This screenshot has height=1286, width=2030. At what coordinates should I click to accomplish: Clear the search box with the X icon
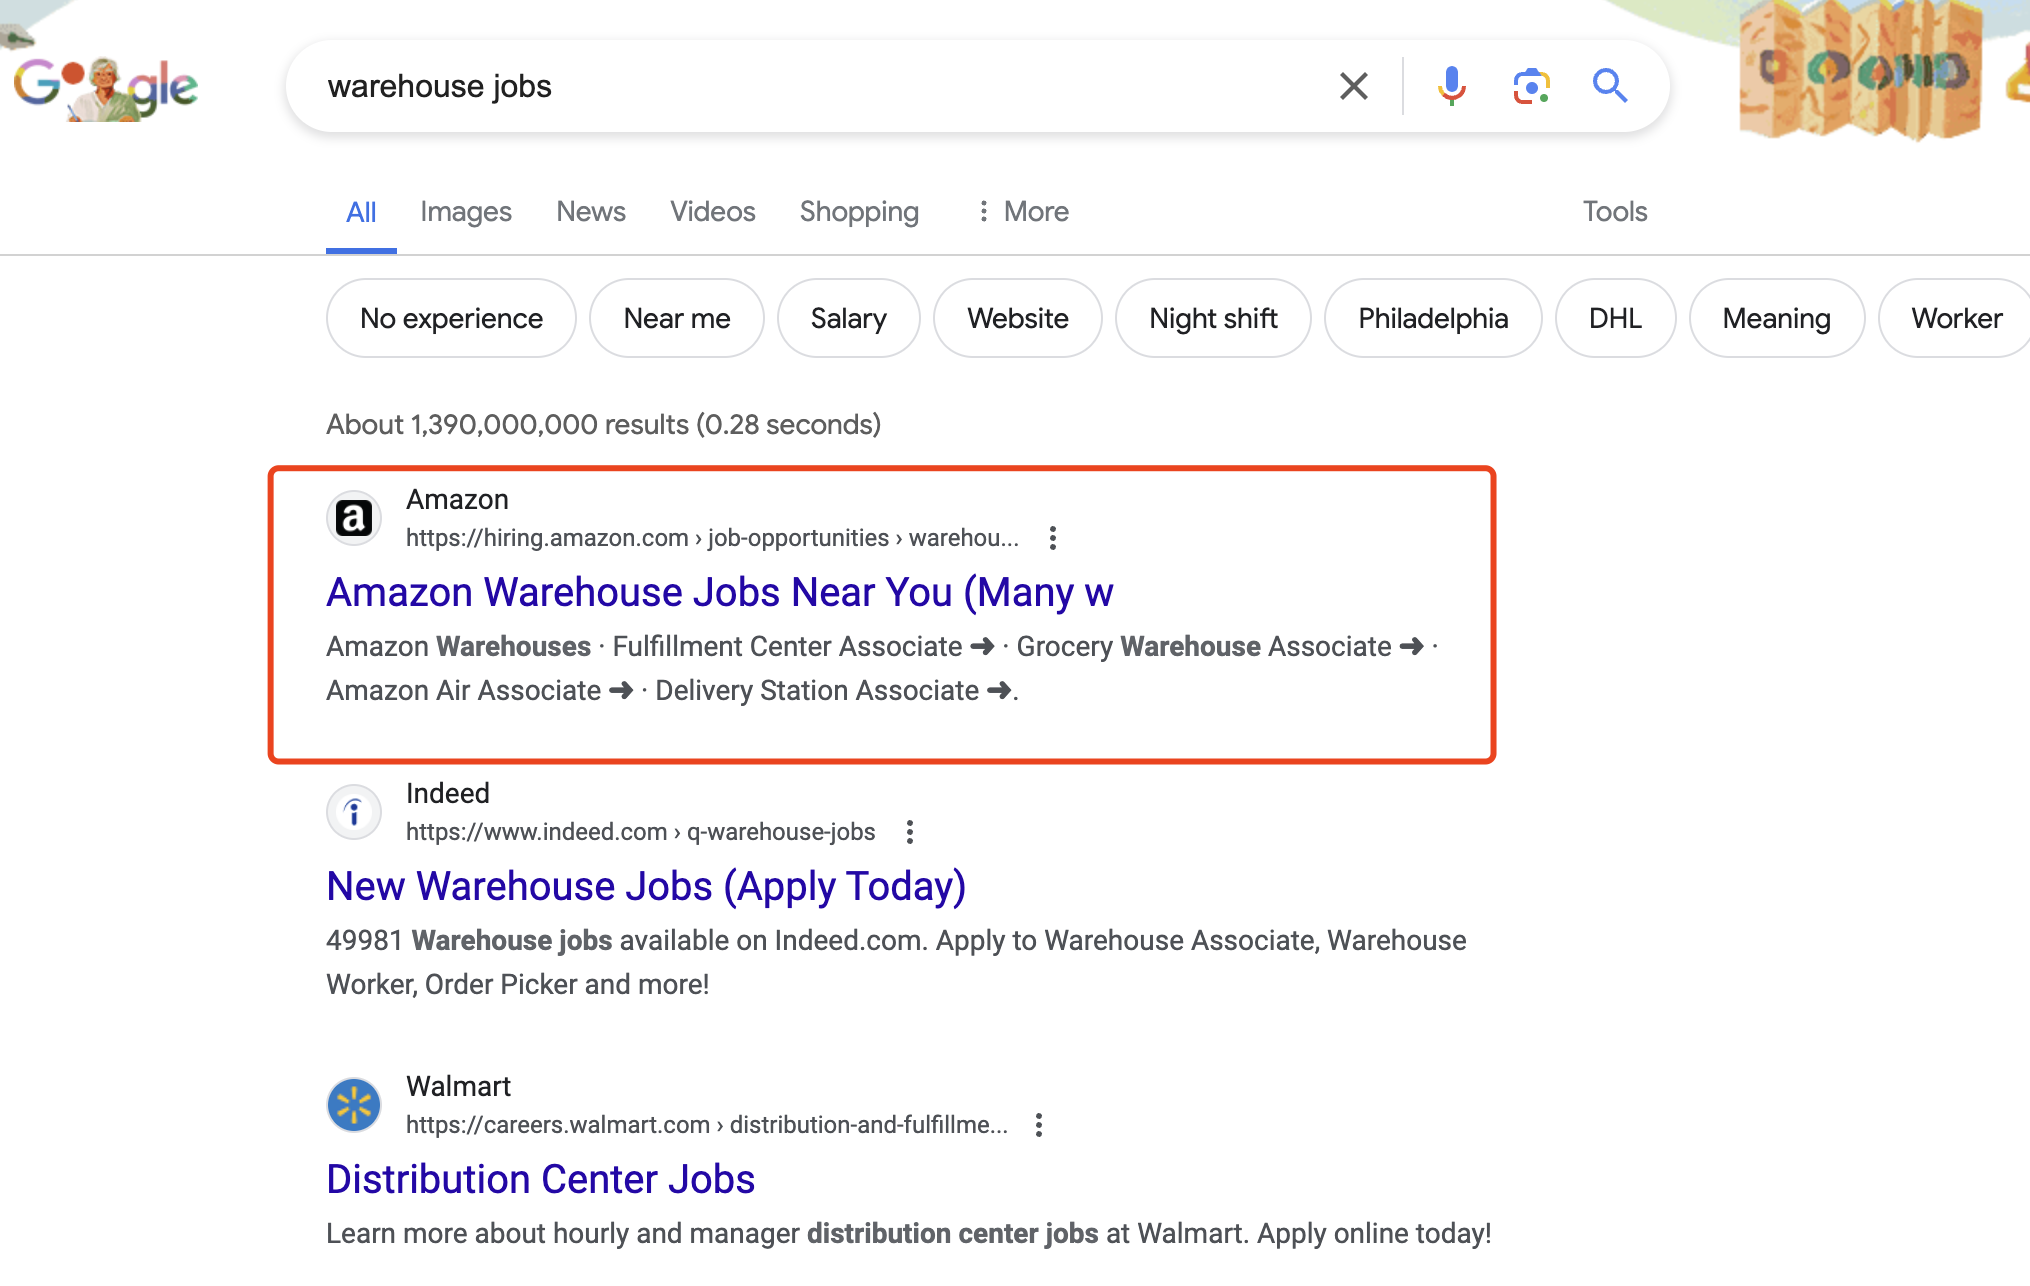(x=1353, y=86)
